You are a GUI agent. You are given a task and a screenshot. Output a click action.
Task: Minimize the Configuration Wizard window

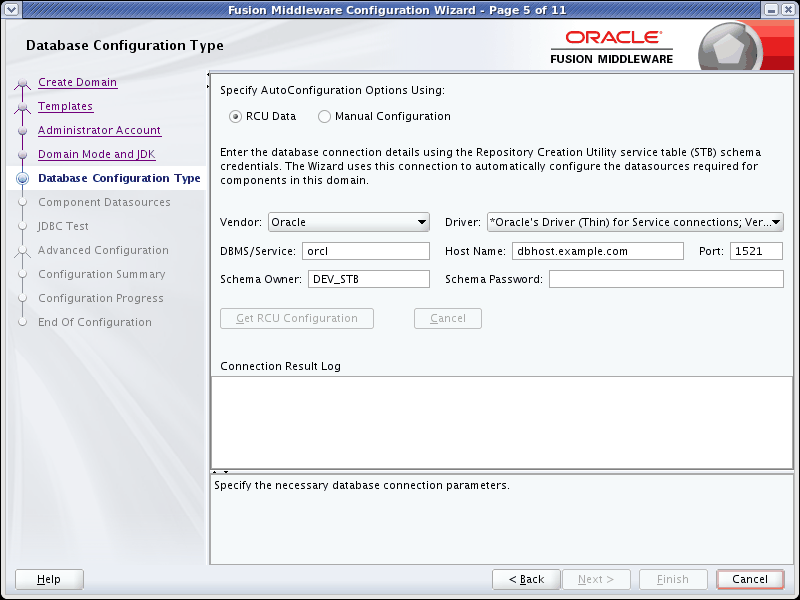coord(772,10)
